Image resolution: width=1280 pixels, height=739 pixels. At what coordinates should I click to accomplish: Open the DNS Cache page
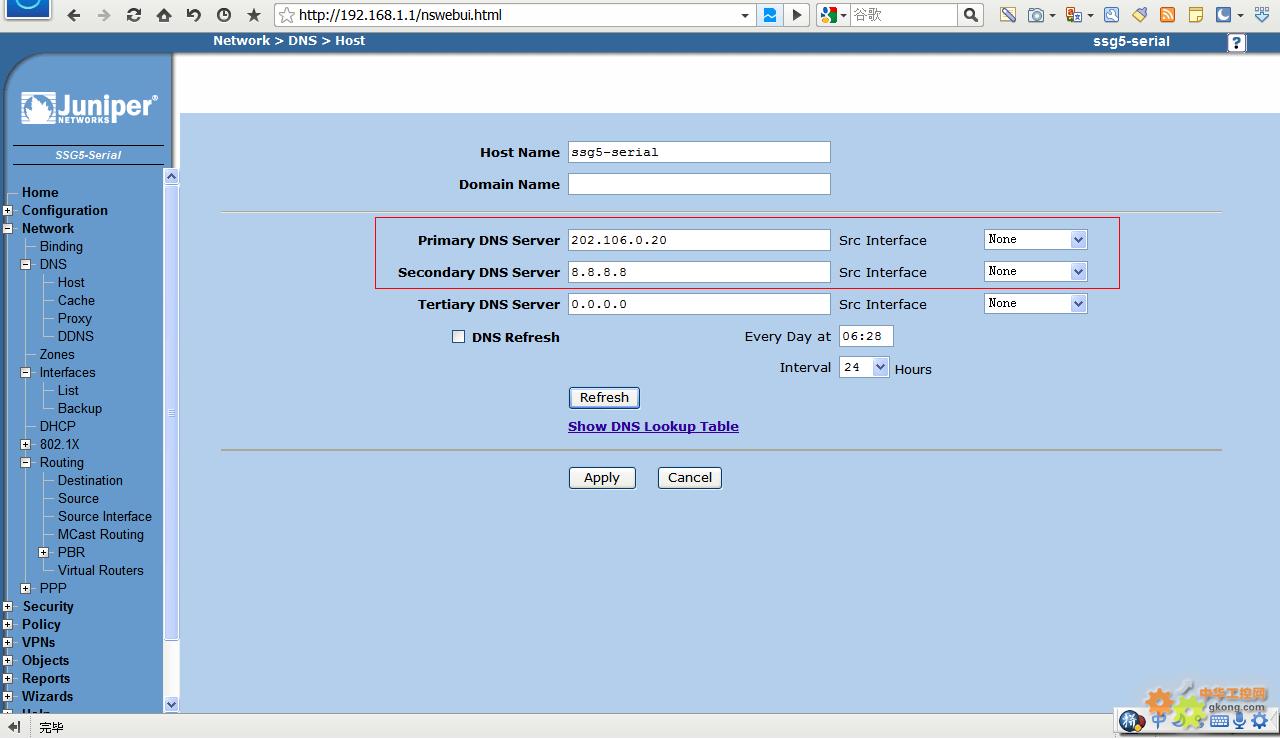[76, 301]
